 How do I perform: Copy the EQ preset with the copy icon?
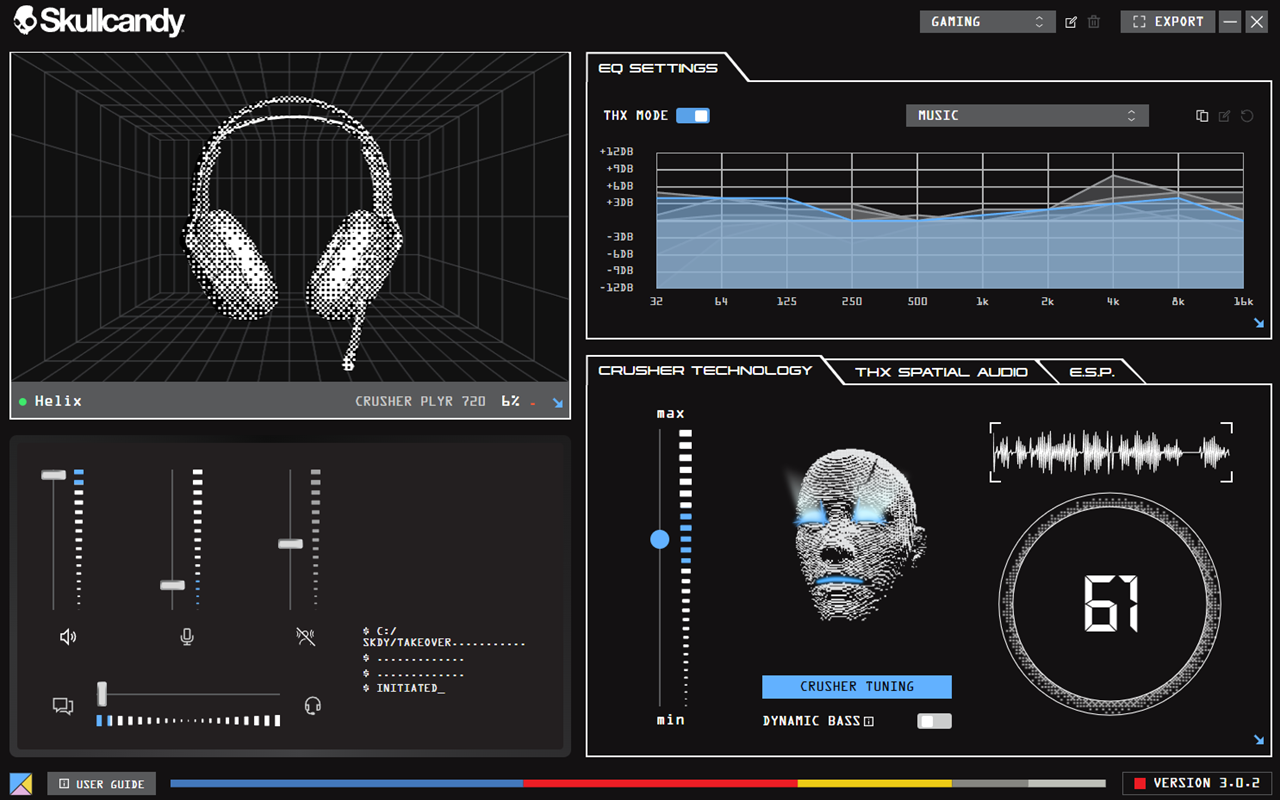[1202, 116]
